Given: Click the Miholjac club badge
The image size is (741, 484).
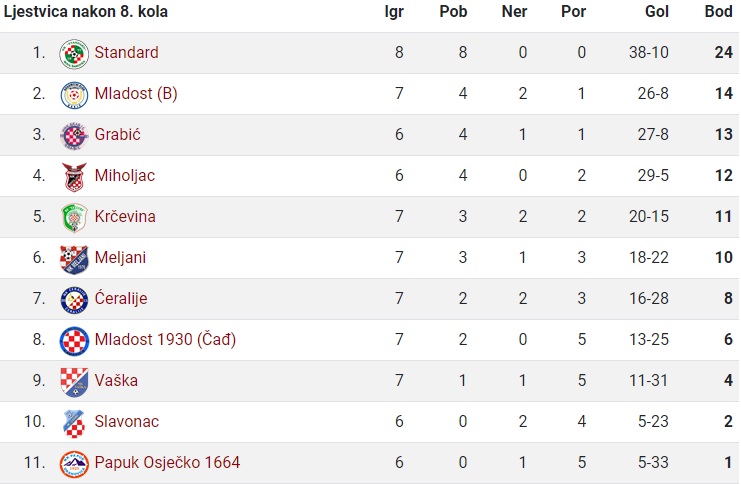Looking at the screenshot, I should click(74, 177).
